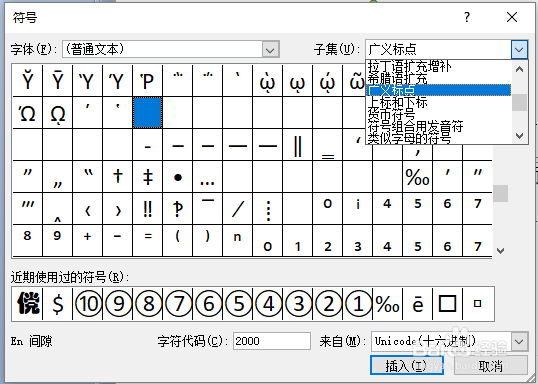538x384 pixels.
Task: Select the fraction slash ⁄ symbol
Action: click(237, 209)
